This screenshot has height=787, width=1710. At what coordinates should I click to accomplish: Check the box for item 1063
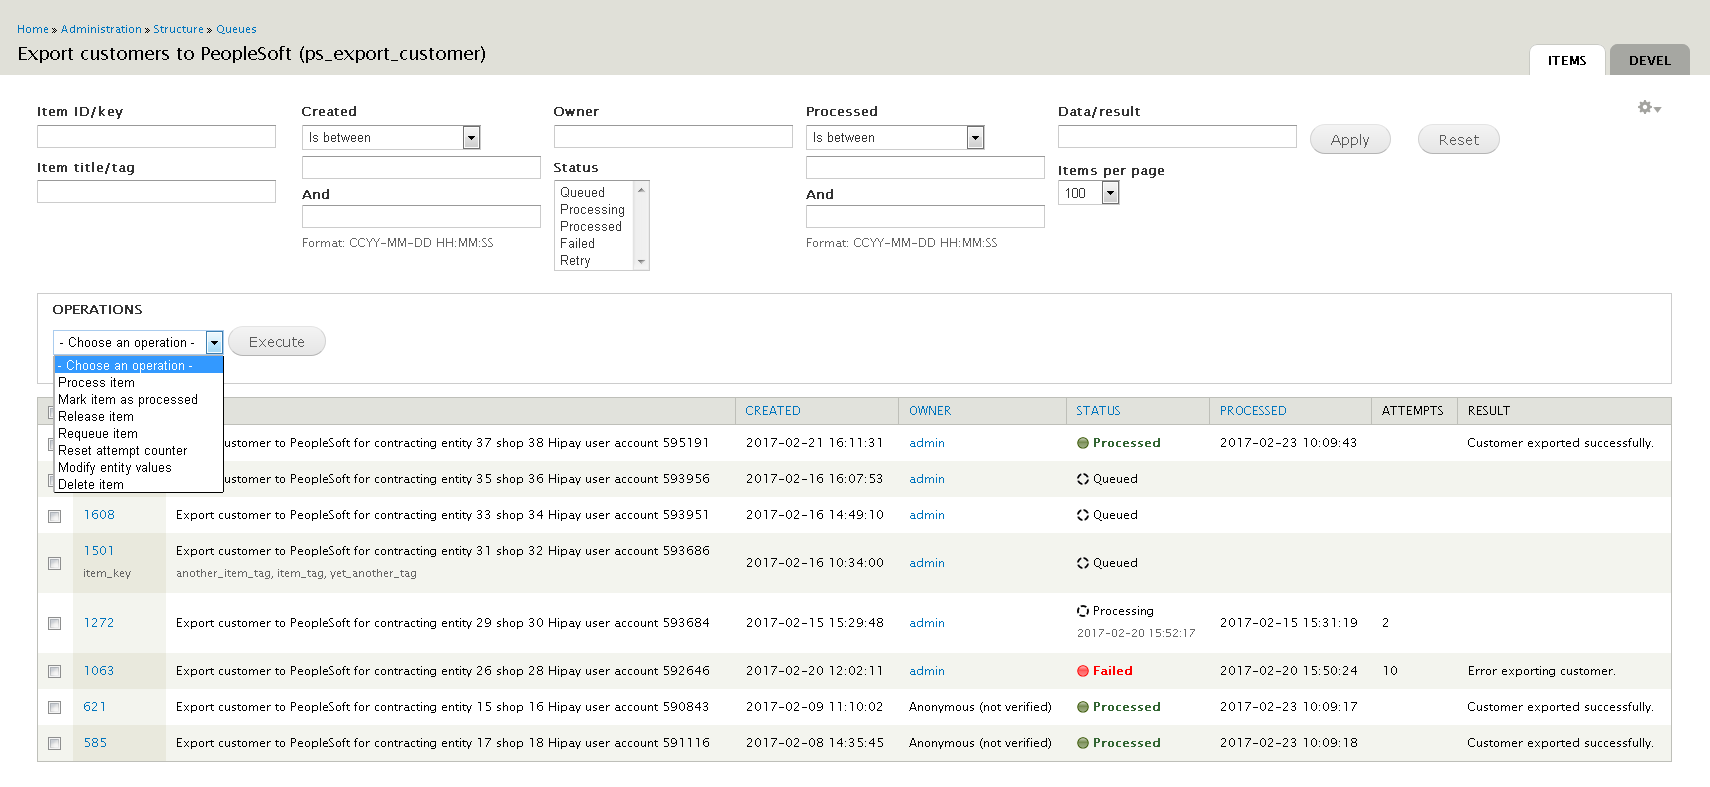[x=54, y=672]
